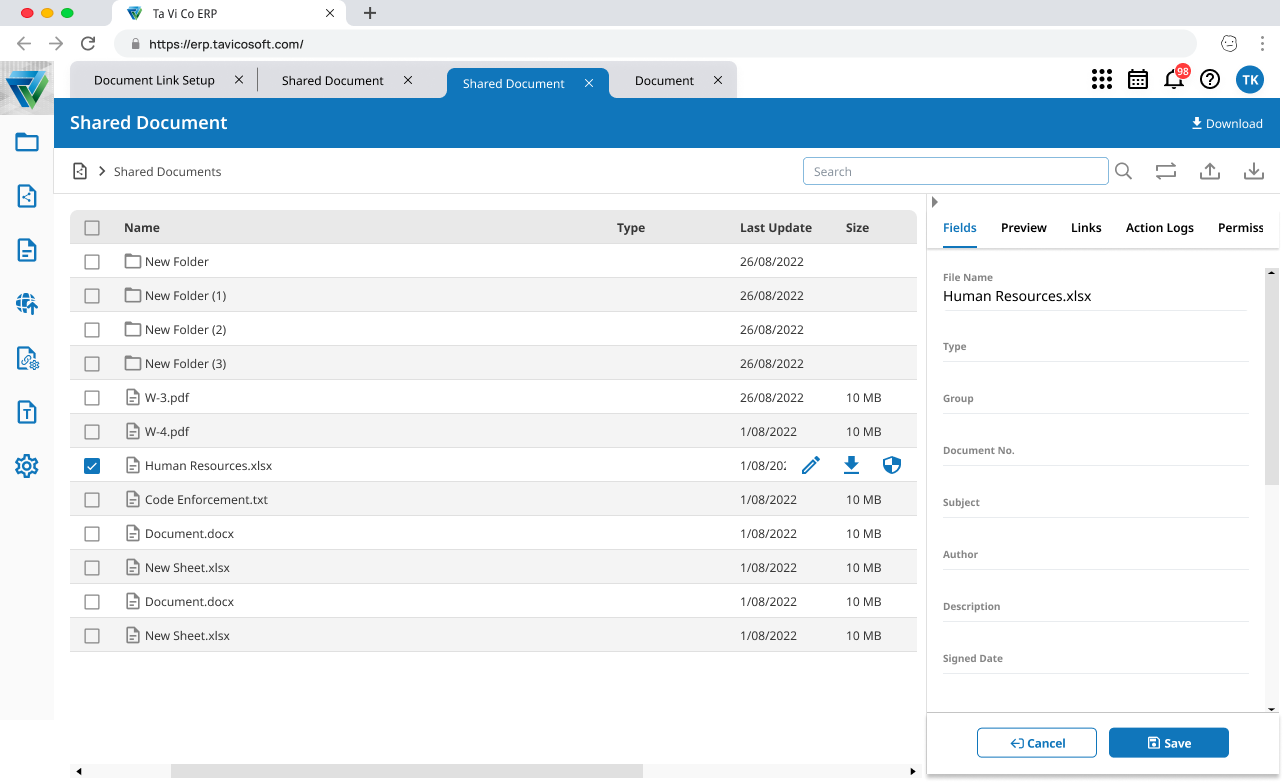Toggle the select-all header checkbox
This screenshot has height=782, width=1283.
click(92, 228)
